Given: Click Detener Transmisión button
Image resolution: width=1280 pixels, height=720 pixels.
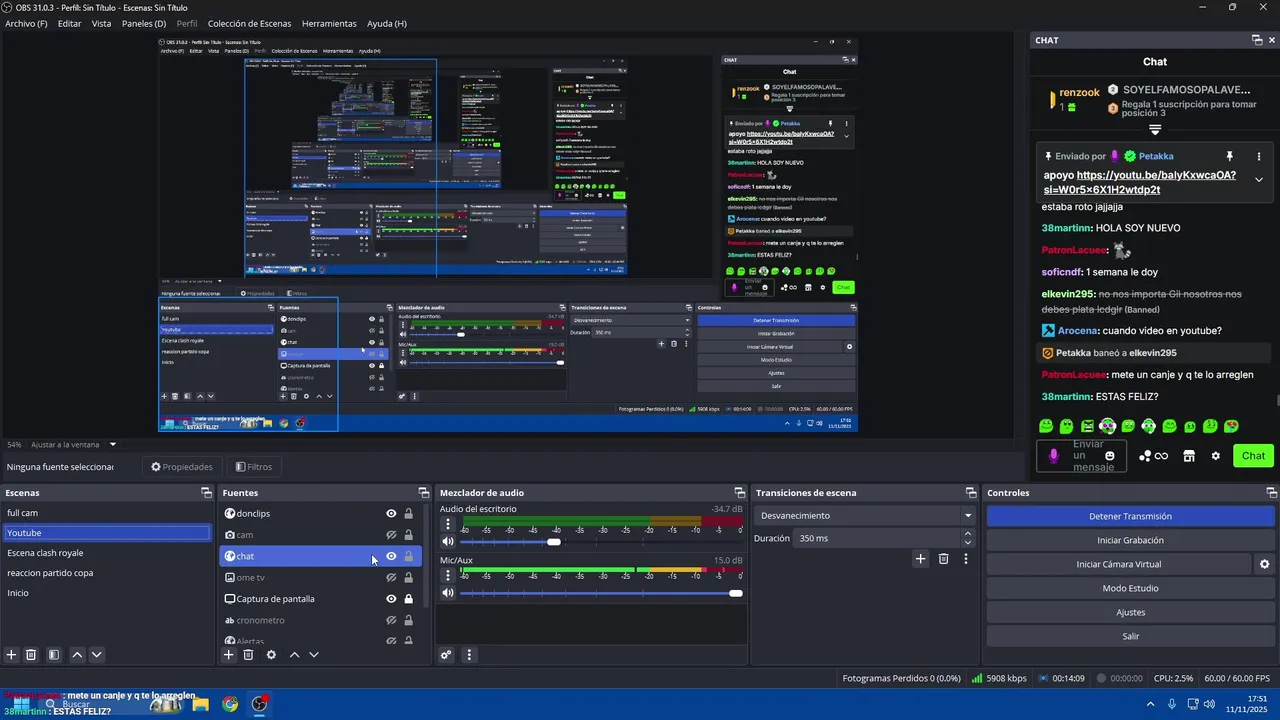Looking at the screenshot, I should click(x=1130, y=516).
